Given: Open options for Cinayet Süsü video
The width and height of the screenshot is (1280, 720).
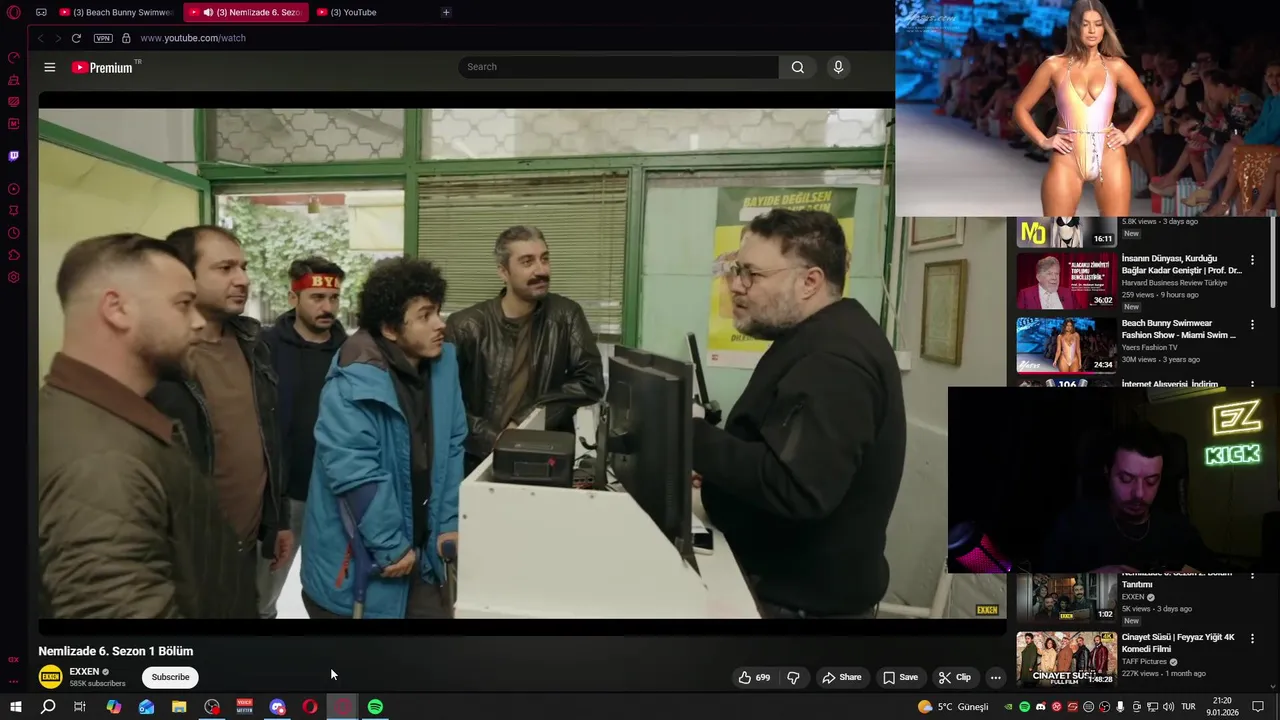Looking at the screenshot, I should [1252, 638].
